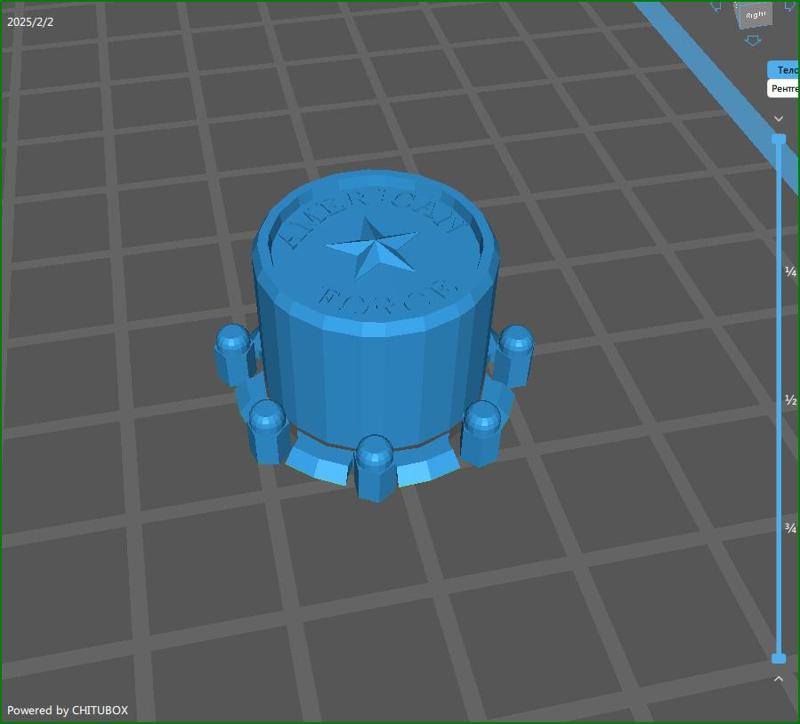Screen dimensions: 800x724
Task: Select the 'Тело' render mode tab
Action: (784, 70)
